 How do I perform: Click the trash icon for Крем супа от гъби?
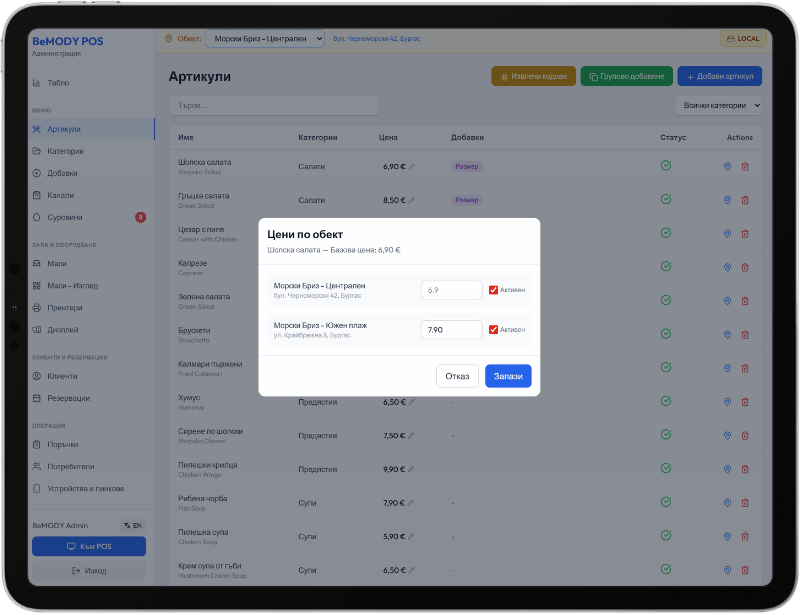click(x=745, y=570)
